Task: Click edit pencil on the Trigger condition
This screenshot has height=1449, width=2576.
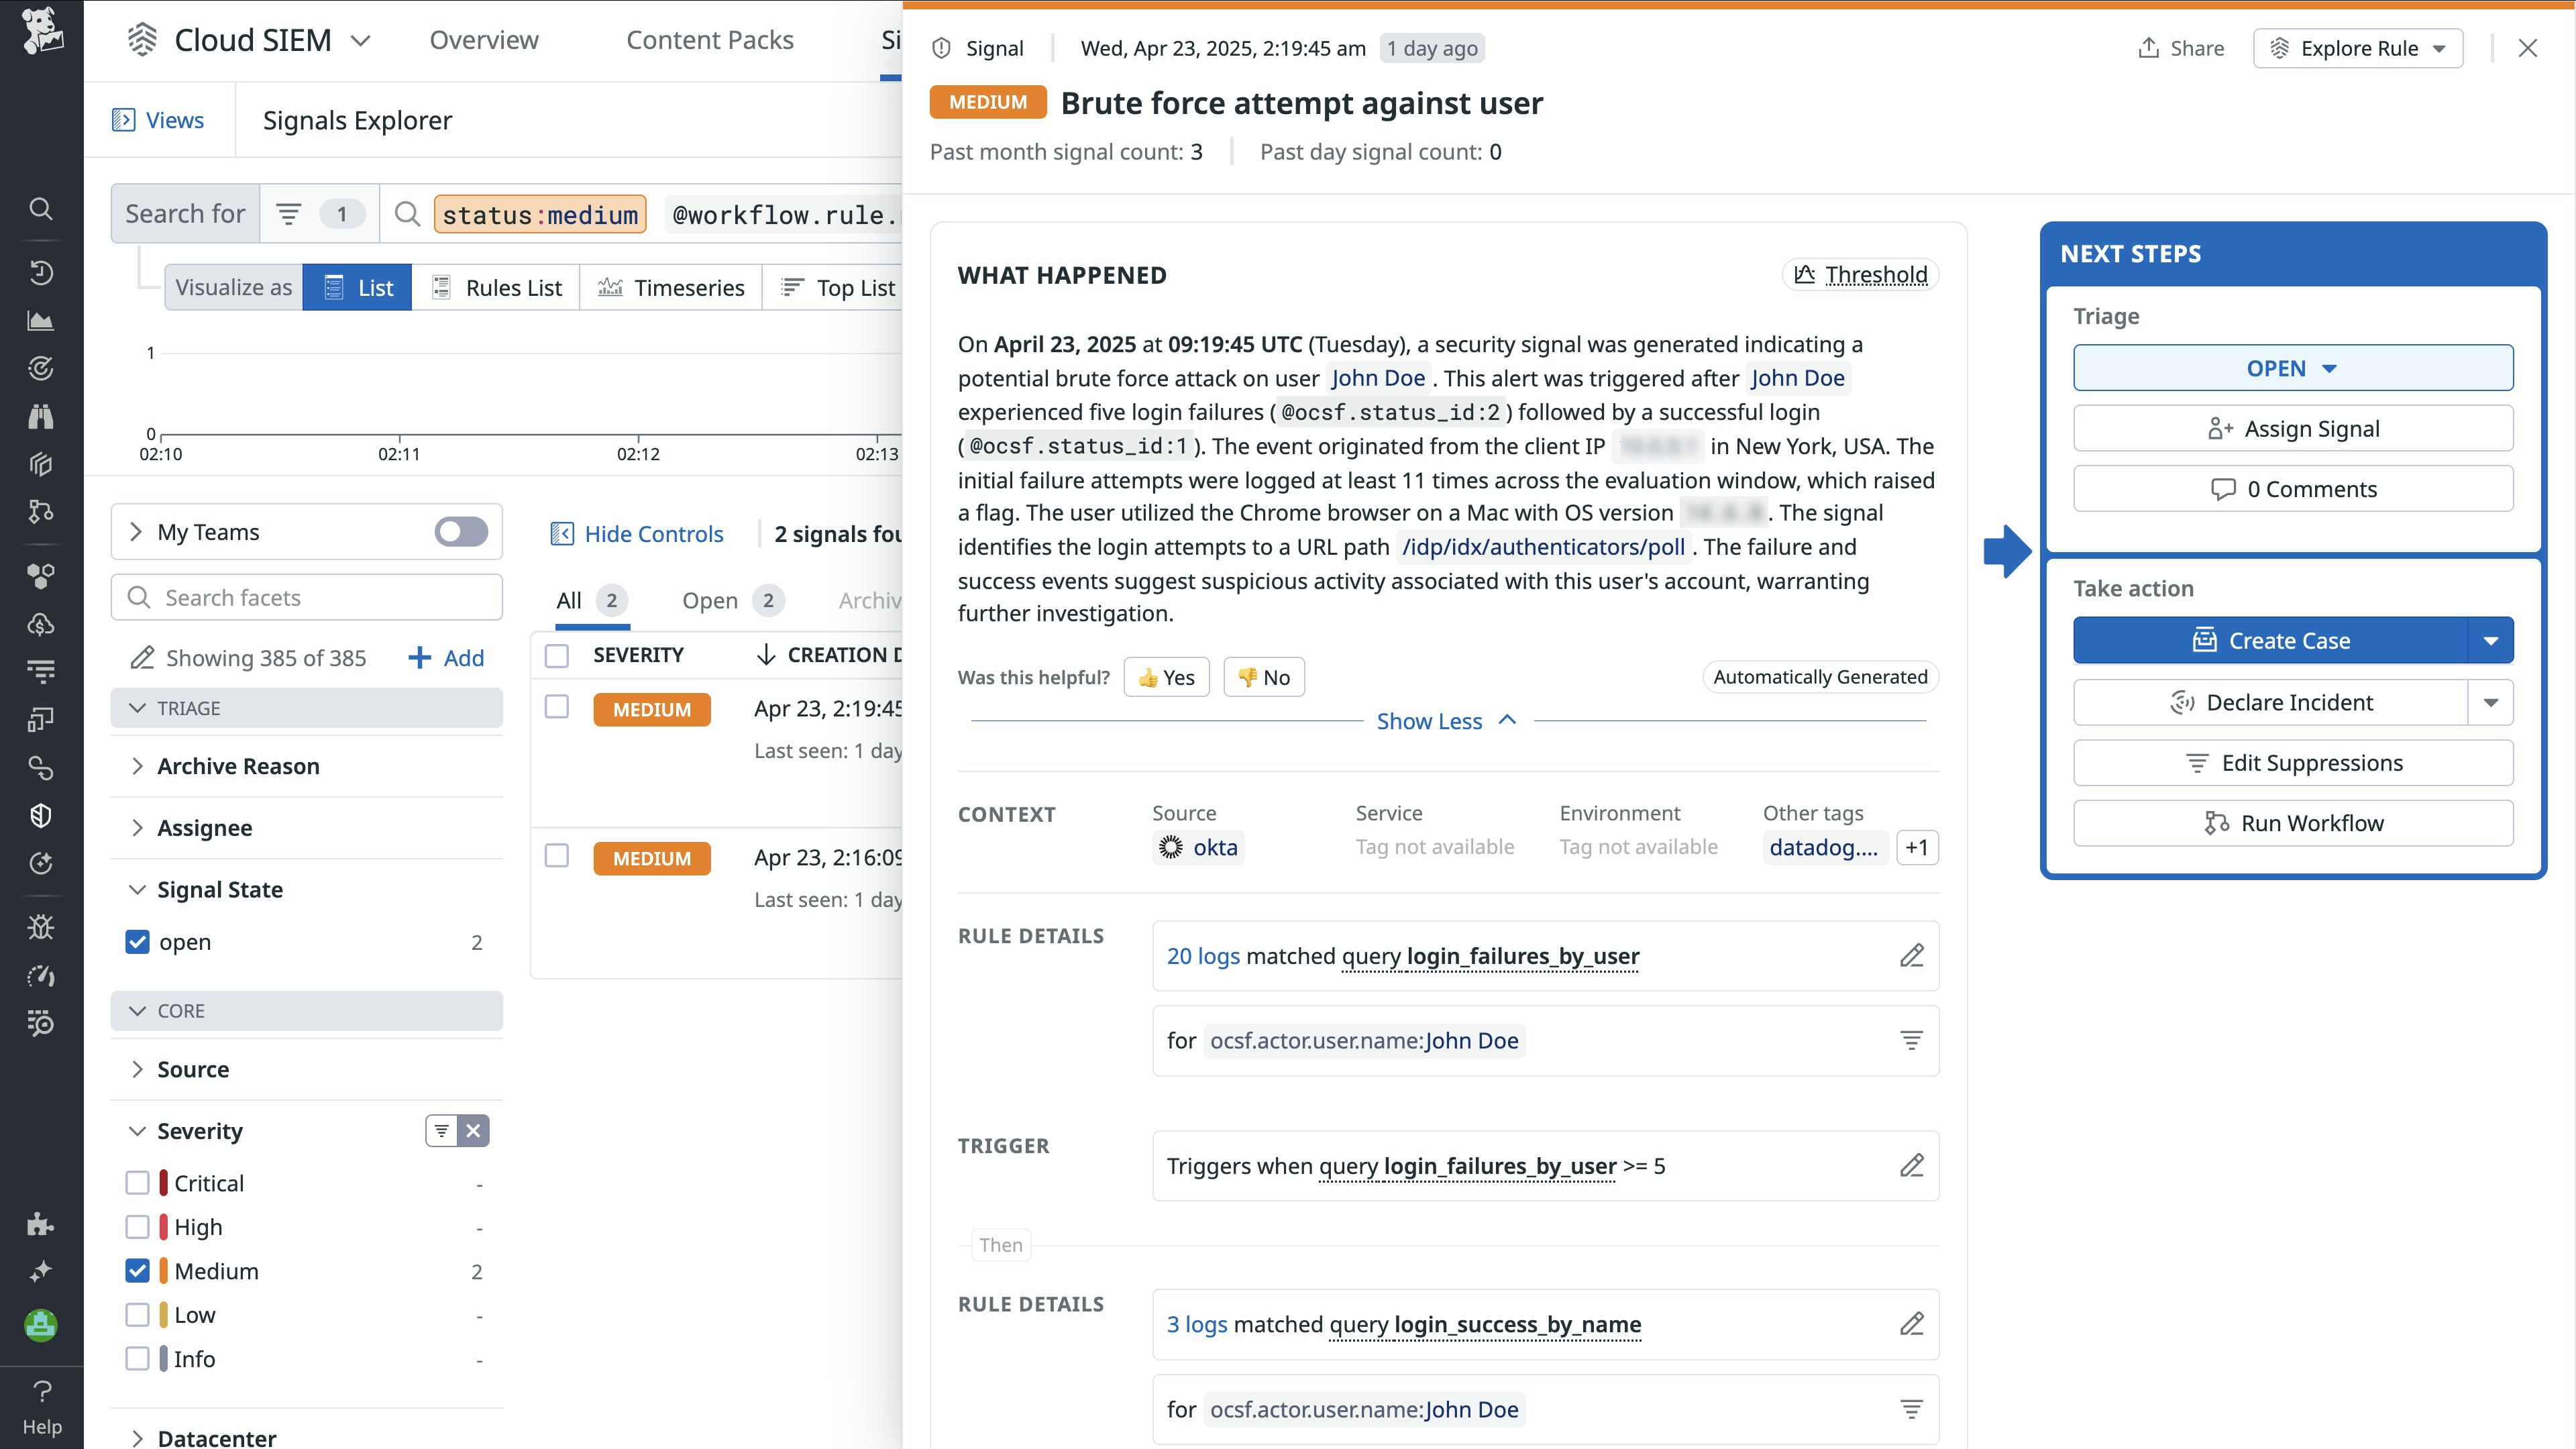Action: 1911,1166
